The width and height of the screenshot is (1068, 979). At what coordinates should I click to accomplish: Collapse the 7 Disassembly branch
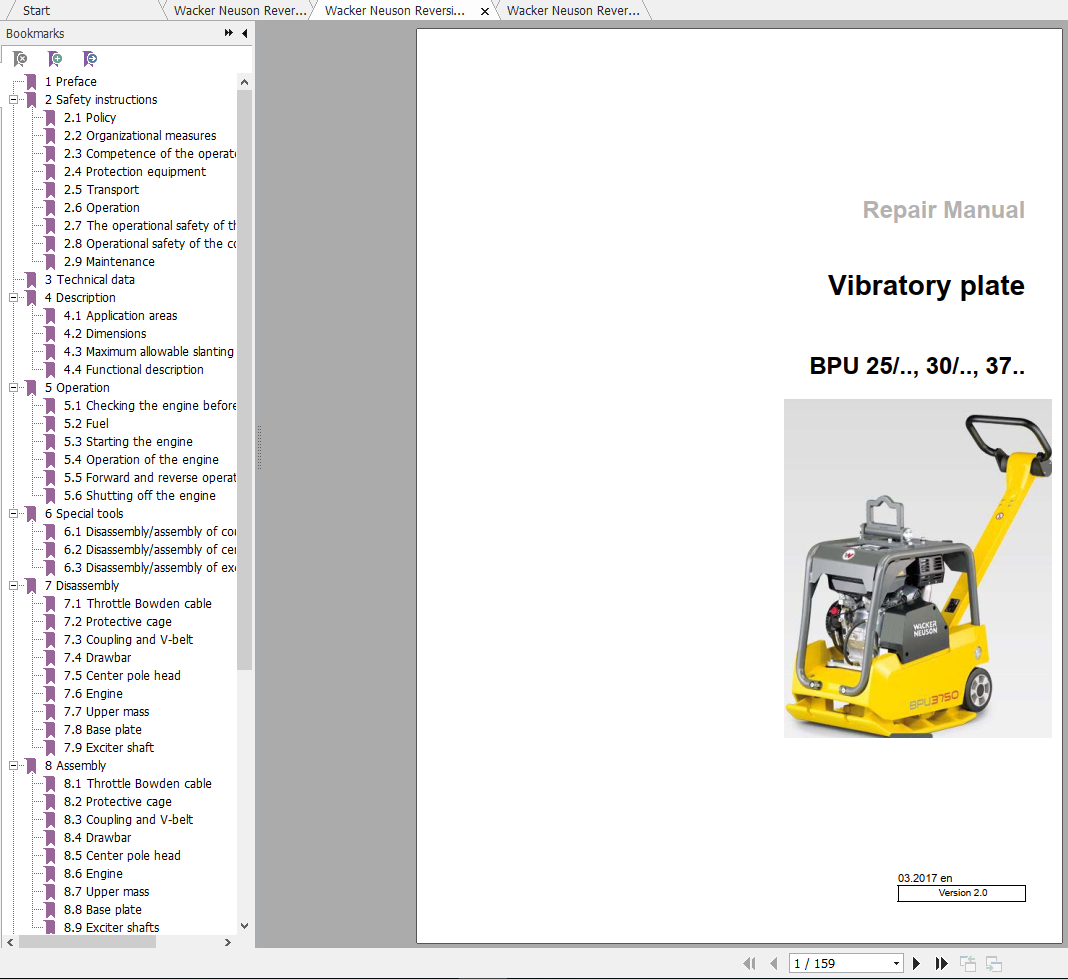pyautogui.click(x=13, y=586)
